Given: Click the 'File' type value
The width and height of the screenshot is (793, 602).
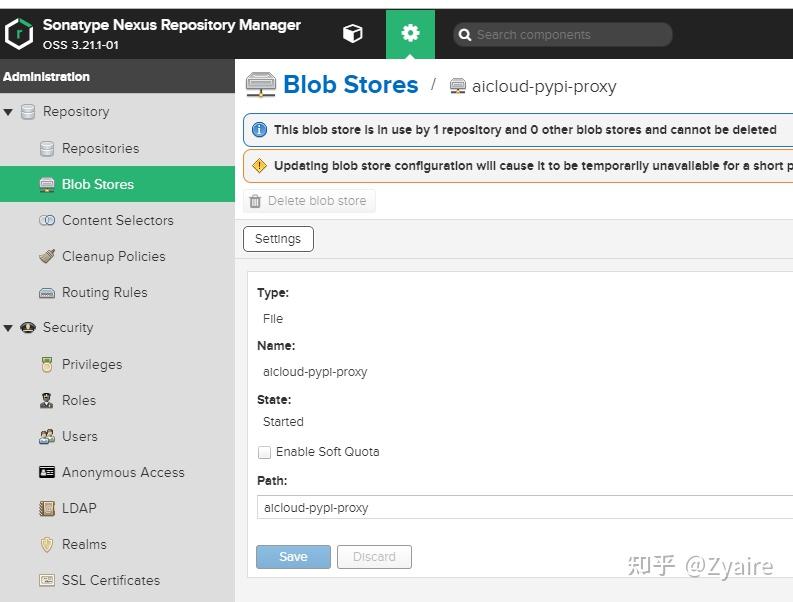Looking at the screenshot, I should point(273,319).
